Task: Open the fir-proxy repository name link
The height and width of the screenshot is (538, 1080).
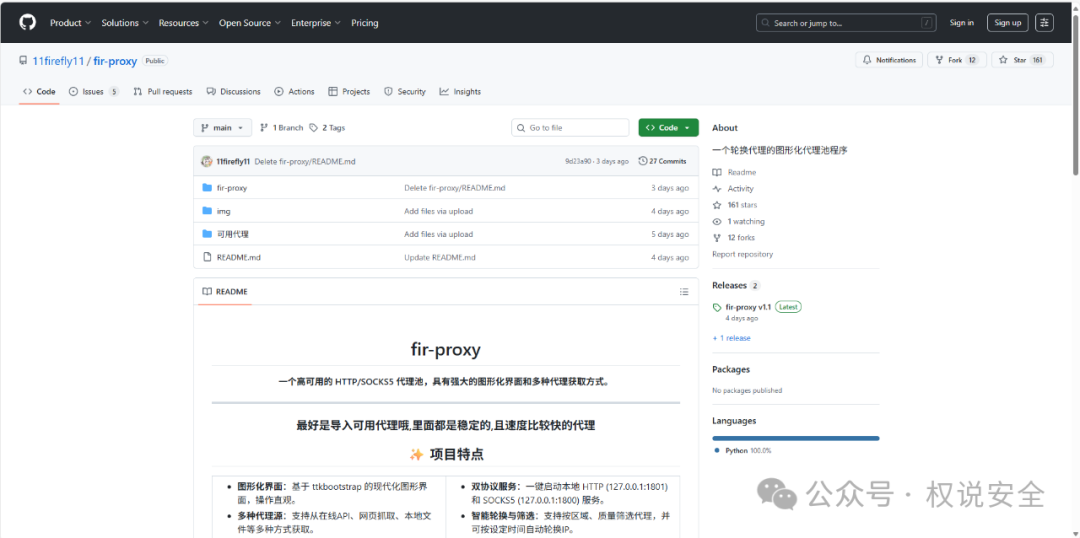Action: pos(115,61)
